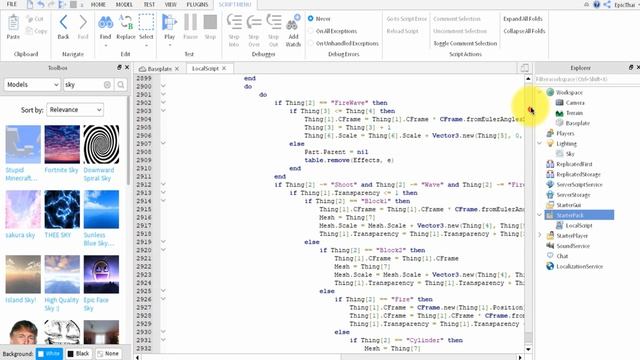Switch to the TEST ribbon tab
The image size is (640, 360).
pos(149,4)
